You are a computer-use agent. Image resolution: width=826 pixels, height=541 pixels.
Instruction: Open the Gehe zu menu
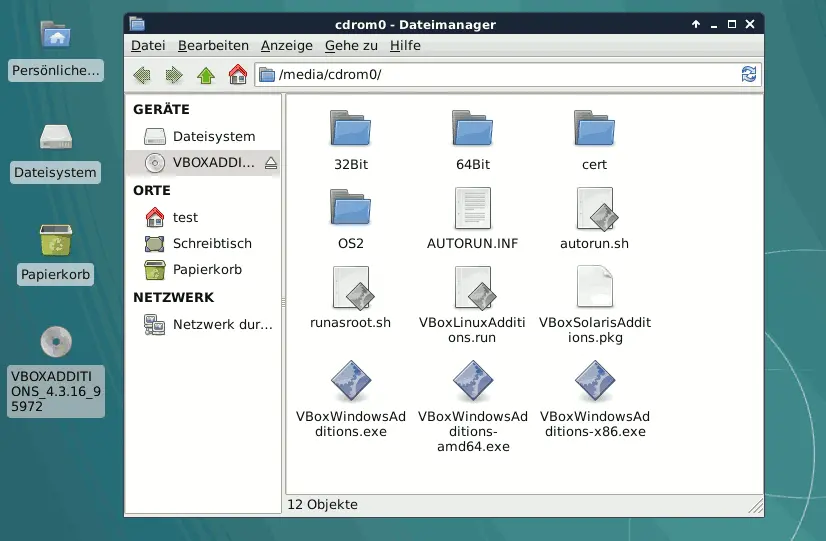(x=351, y=46)
